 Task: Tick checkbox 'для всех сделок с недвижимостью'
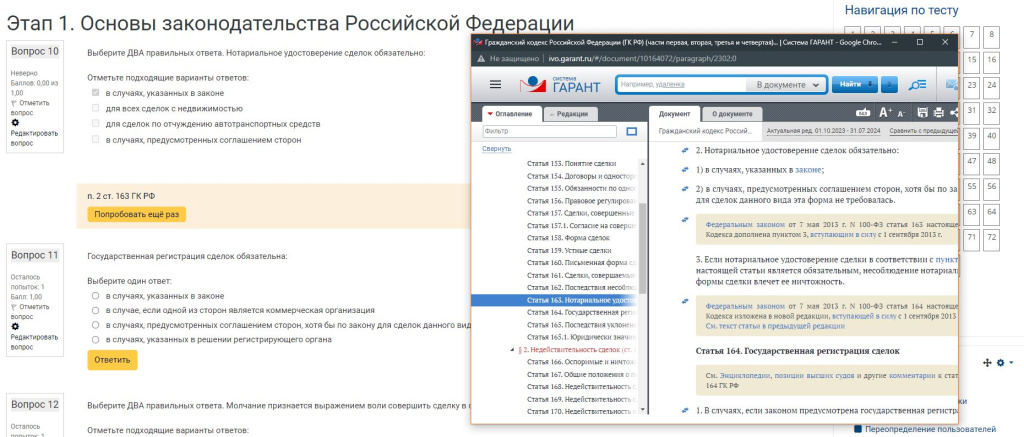coord(96,108)
